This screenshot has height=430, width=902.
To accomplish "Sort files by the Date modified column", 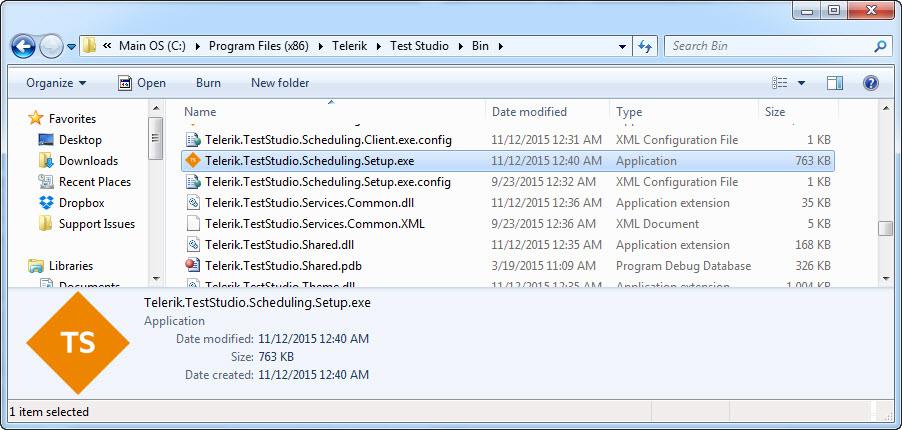I will (x=529, y=112).
